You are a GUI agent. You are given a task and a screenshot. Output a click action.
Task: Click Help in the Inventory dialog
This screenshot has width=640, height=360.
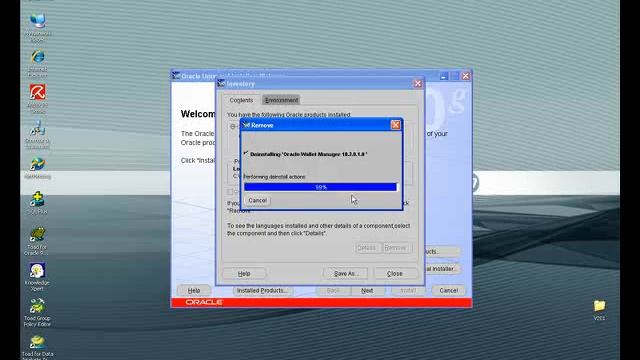click(244, 273)
